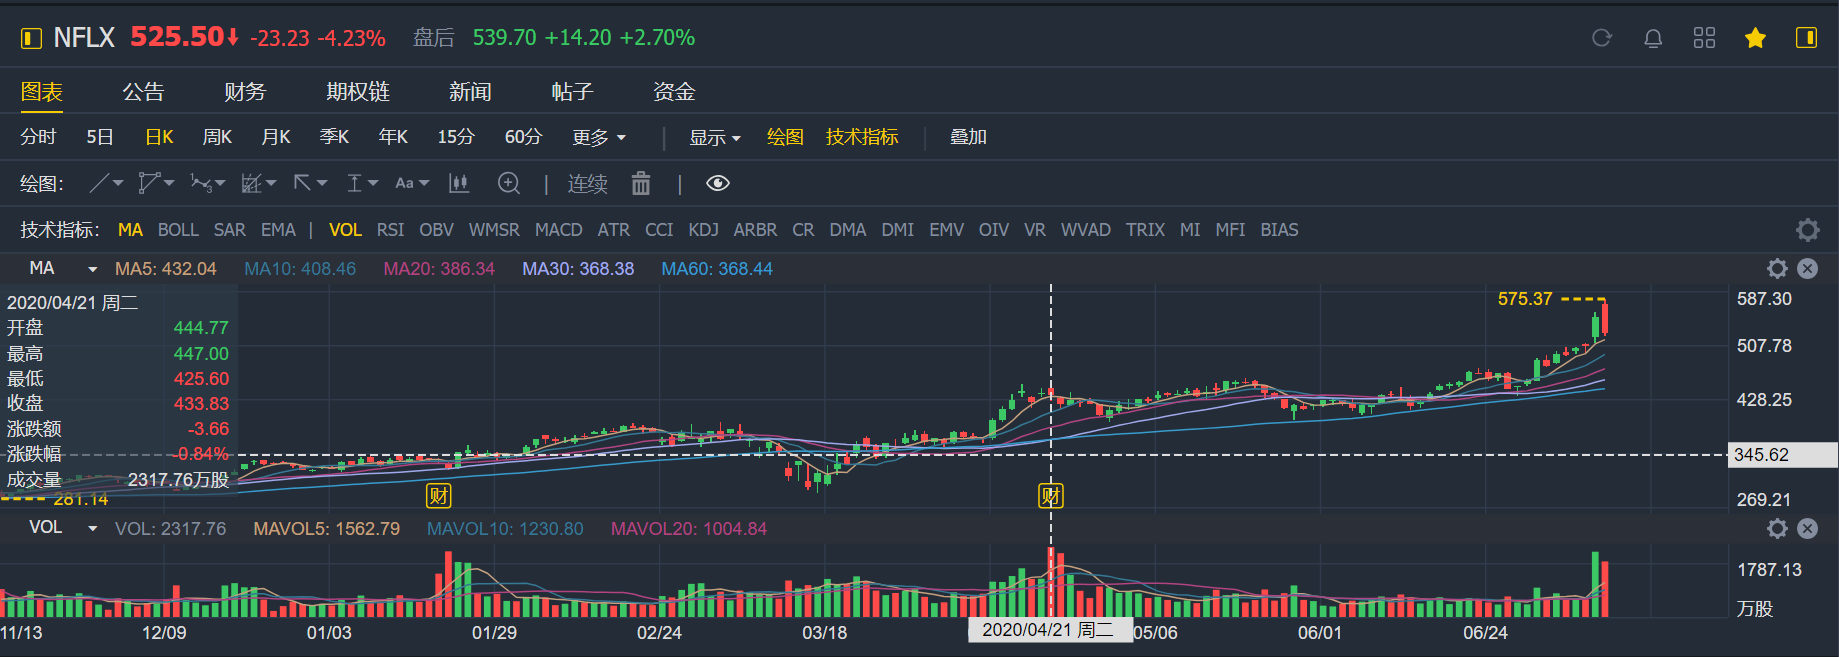Viewport: 1839px width, 657px height.
Task: Click the MA5: 432.04 legend value
Action: (x=166, y=269)
